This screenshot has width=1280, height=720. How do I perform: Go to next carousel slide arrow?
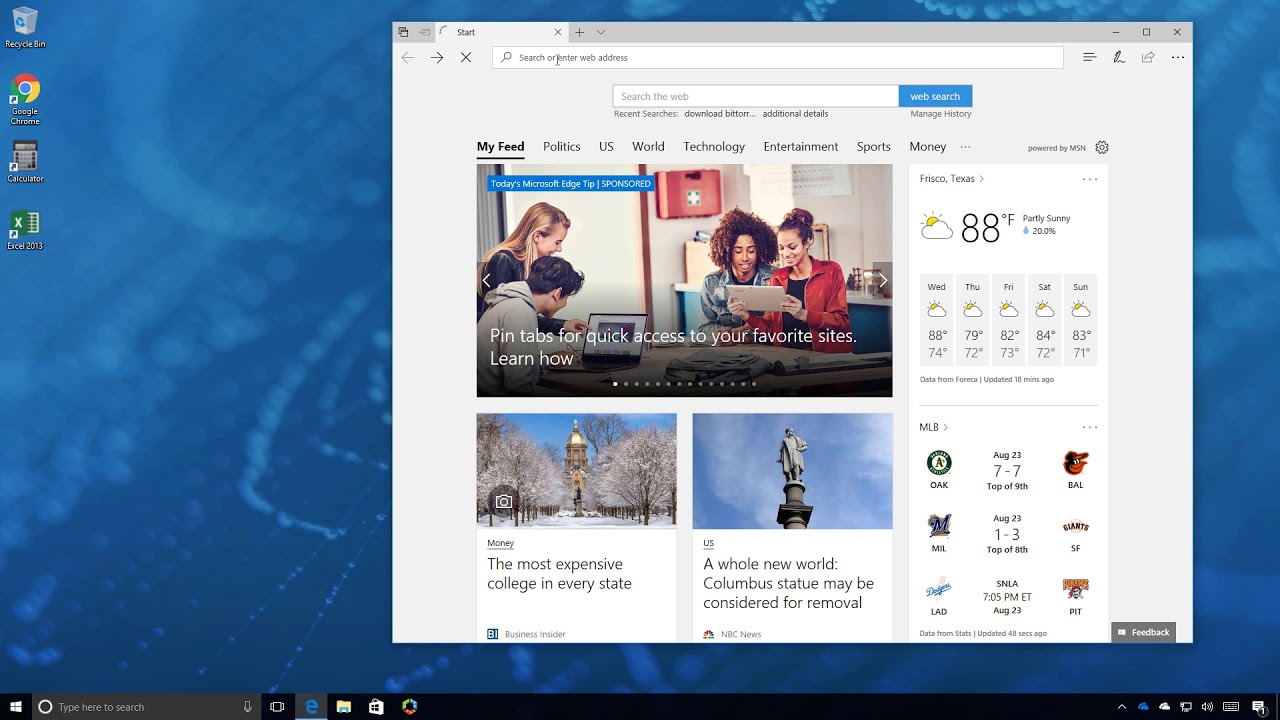tap(882, 281)
